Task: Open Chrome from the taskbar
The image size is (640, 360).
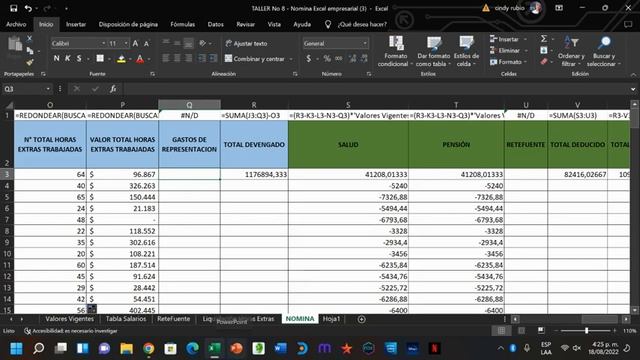Action: point(149,348)
